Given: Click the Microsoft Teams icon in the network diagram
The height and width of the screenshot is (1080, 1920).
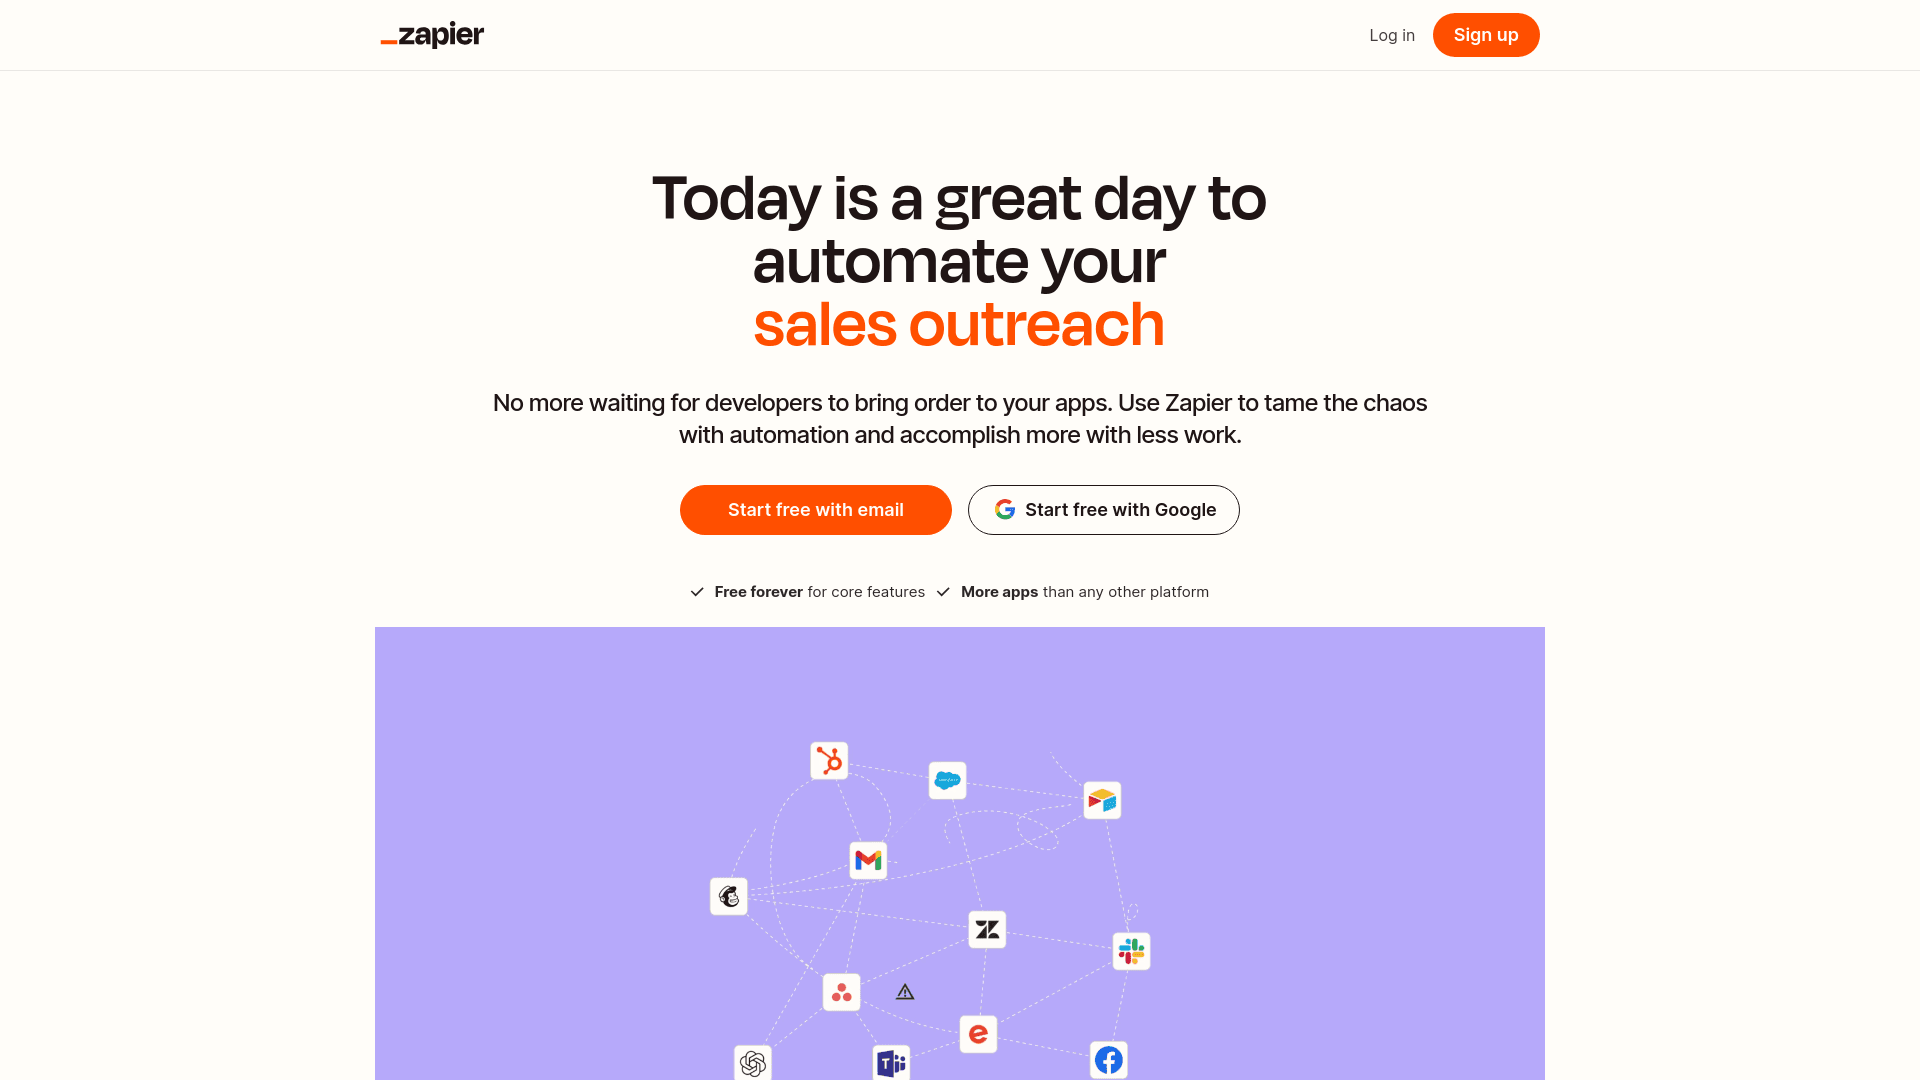Looking at the screenshot, I should point(890,1062).
